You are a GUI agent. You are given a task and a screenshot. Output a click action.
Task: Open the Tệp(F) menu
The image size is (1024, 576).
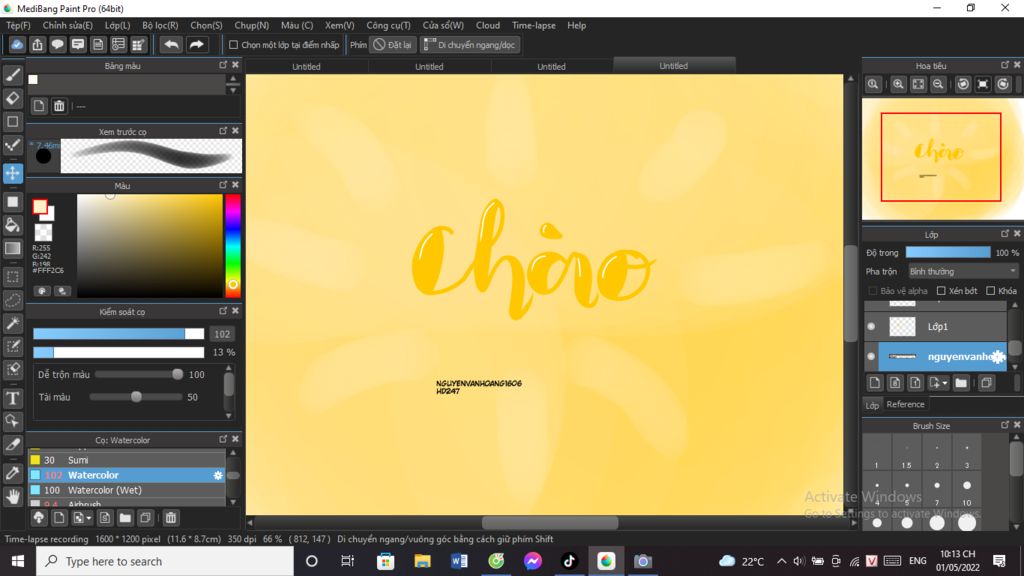[18, 25]
